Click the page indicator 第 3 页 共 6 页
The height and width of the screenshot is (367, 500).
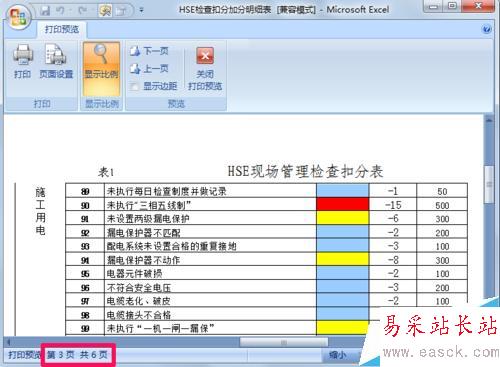click(77, 355)
